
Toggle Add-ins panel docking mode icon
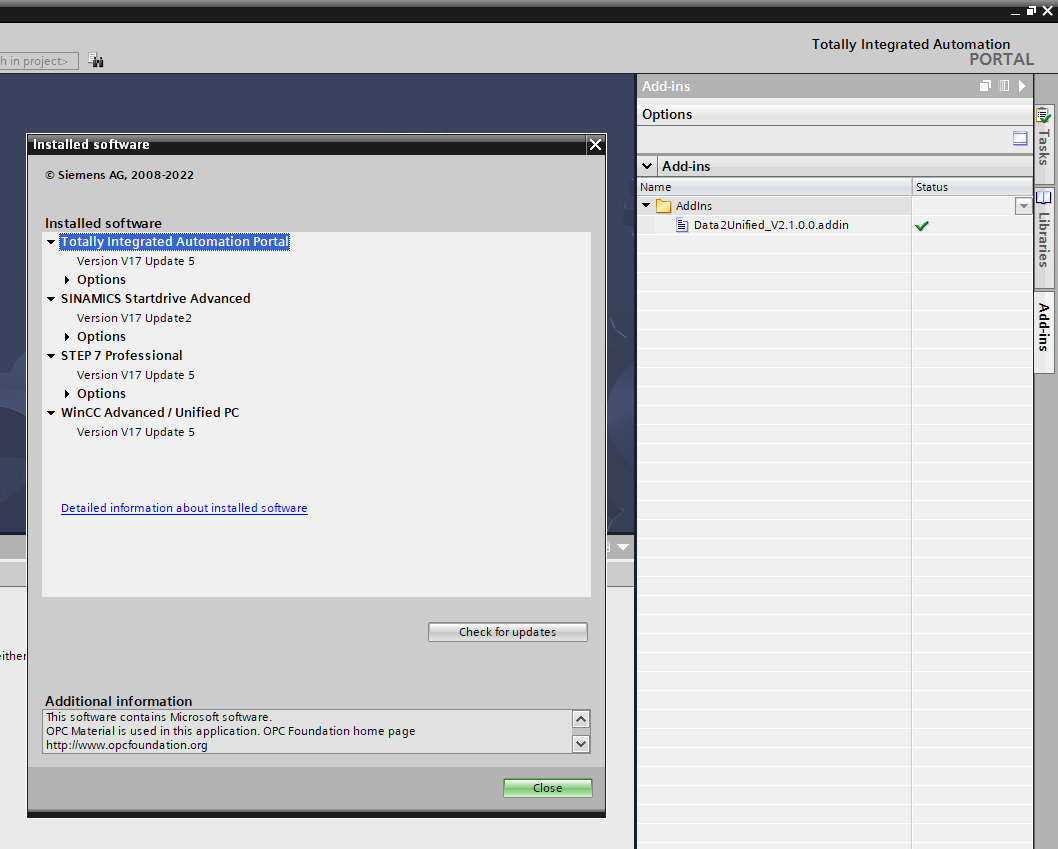[x=1004, y=86]
